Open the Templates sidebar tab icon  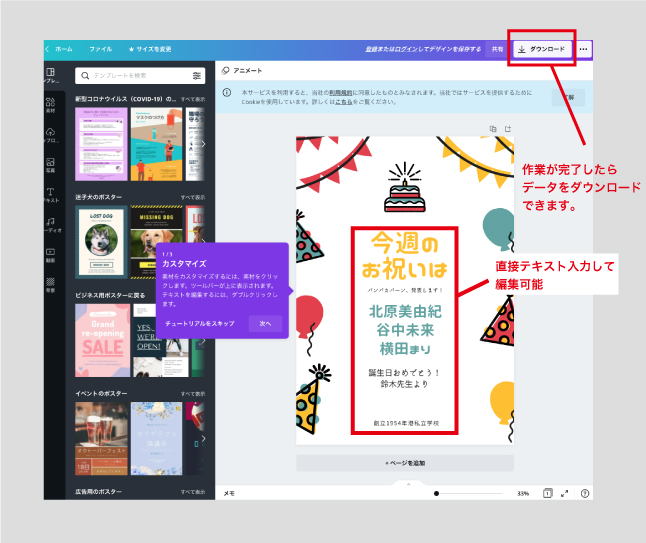point(50,73)
